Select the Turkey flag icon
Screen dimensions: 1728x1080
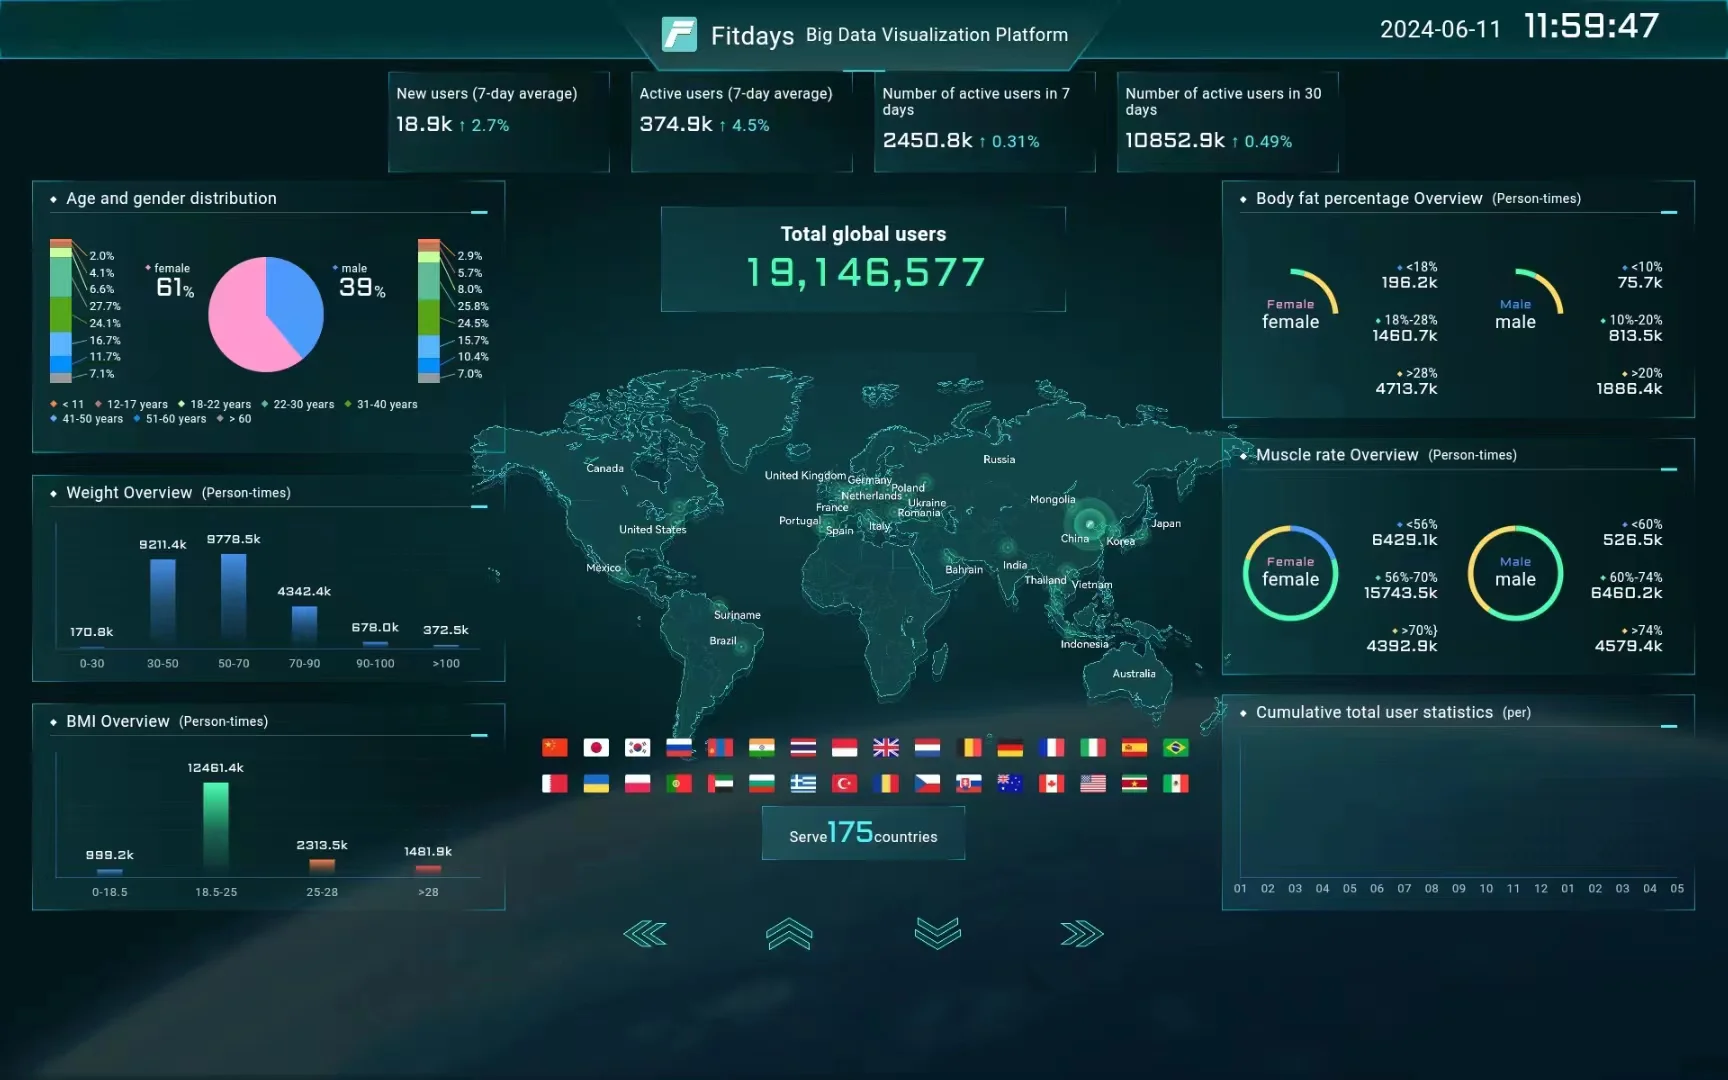coord(845,784)
